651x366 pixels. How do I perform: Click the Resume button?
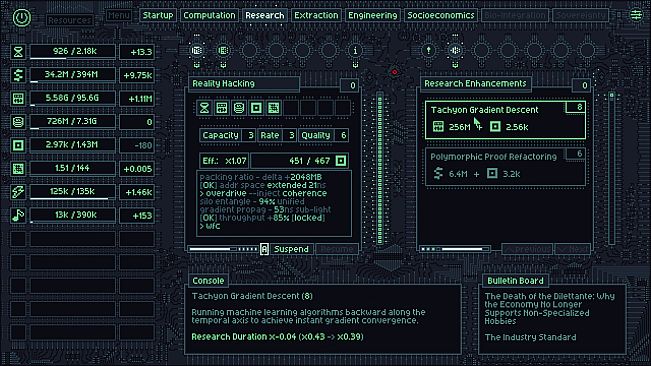pyautogui.click(x=337, y=249)
